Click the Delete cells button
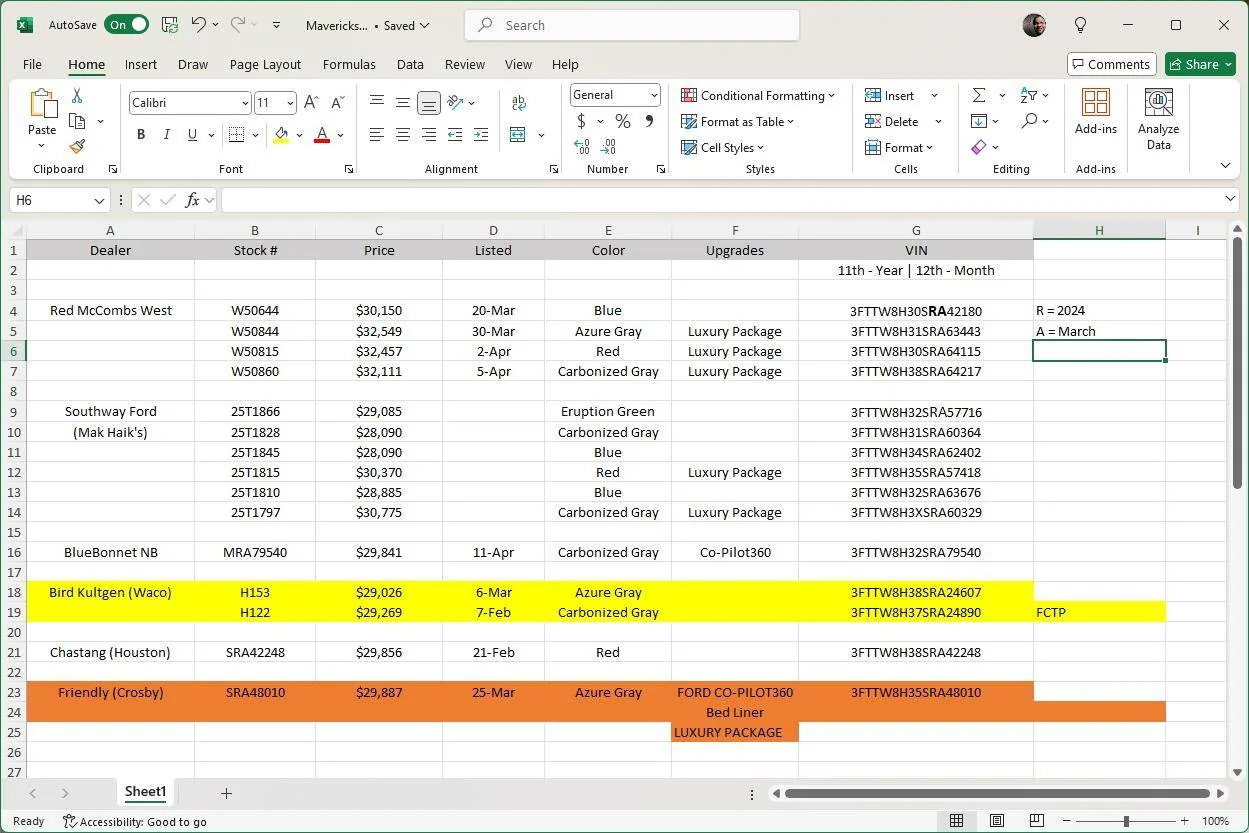Viewport: 1249px width, 833px height. [x=892, y=121]
